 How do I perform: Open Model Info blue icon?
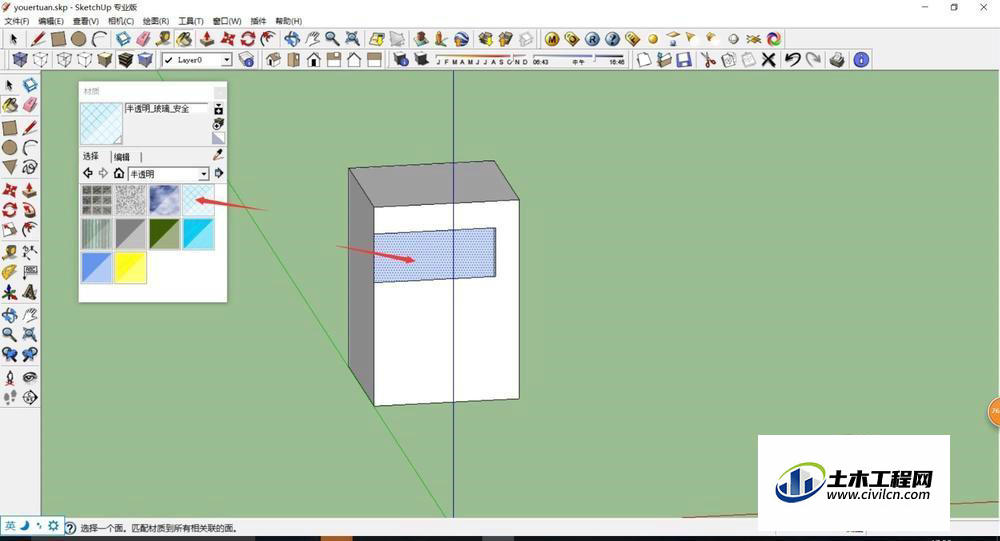[861, 60]
